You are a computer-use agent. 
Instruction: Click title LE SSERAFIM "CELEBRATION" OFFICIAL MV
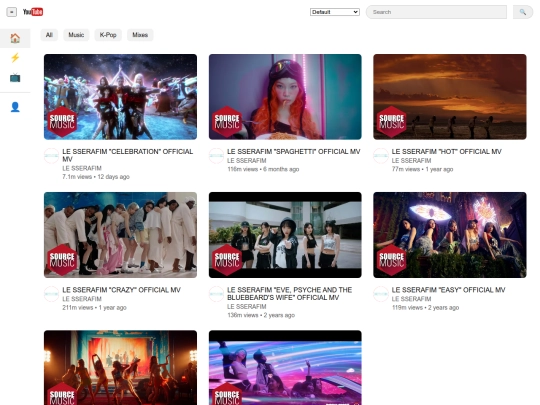[127, 155]
